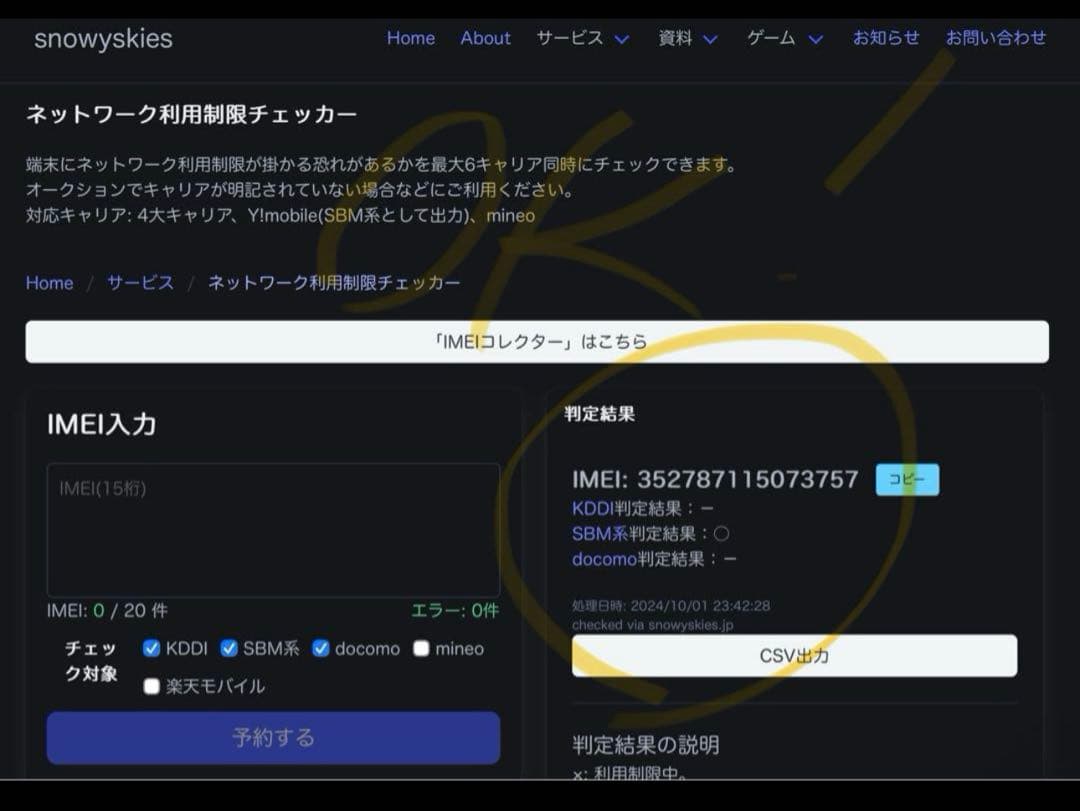Open the About page from navbar
The width and height of the screenshot is (1080, 811).
485,38
